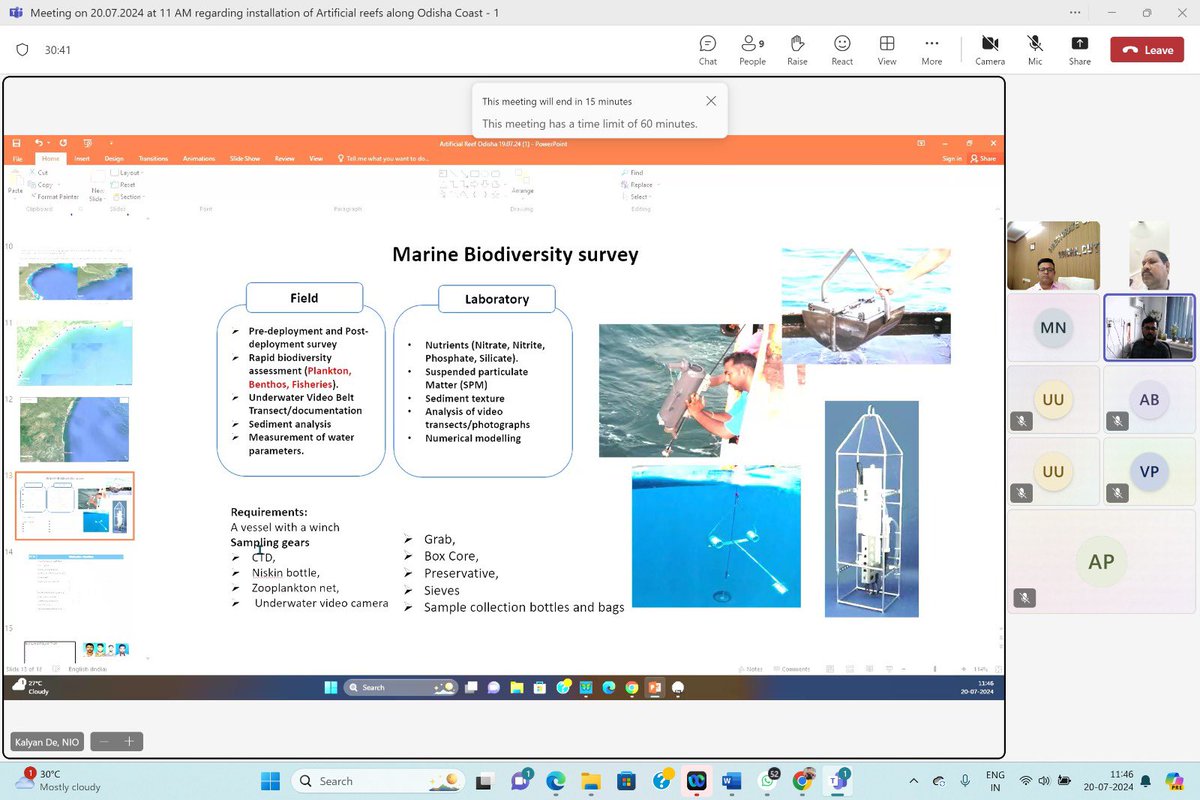Viewport: 1200px width, 800px height.
Task: Leave the meeting
Action: pos(1148,50)
